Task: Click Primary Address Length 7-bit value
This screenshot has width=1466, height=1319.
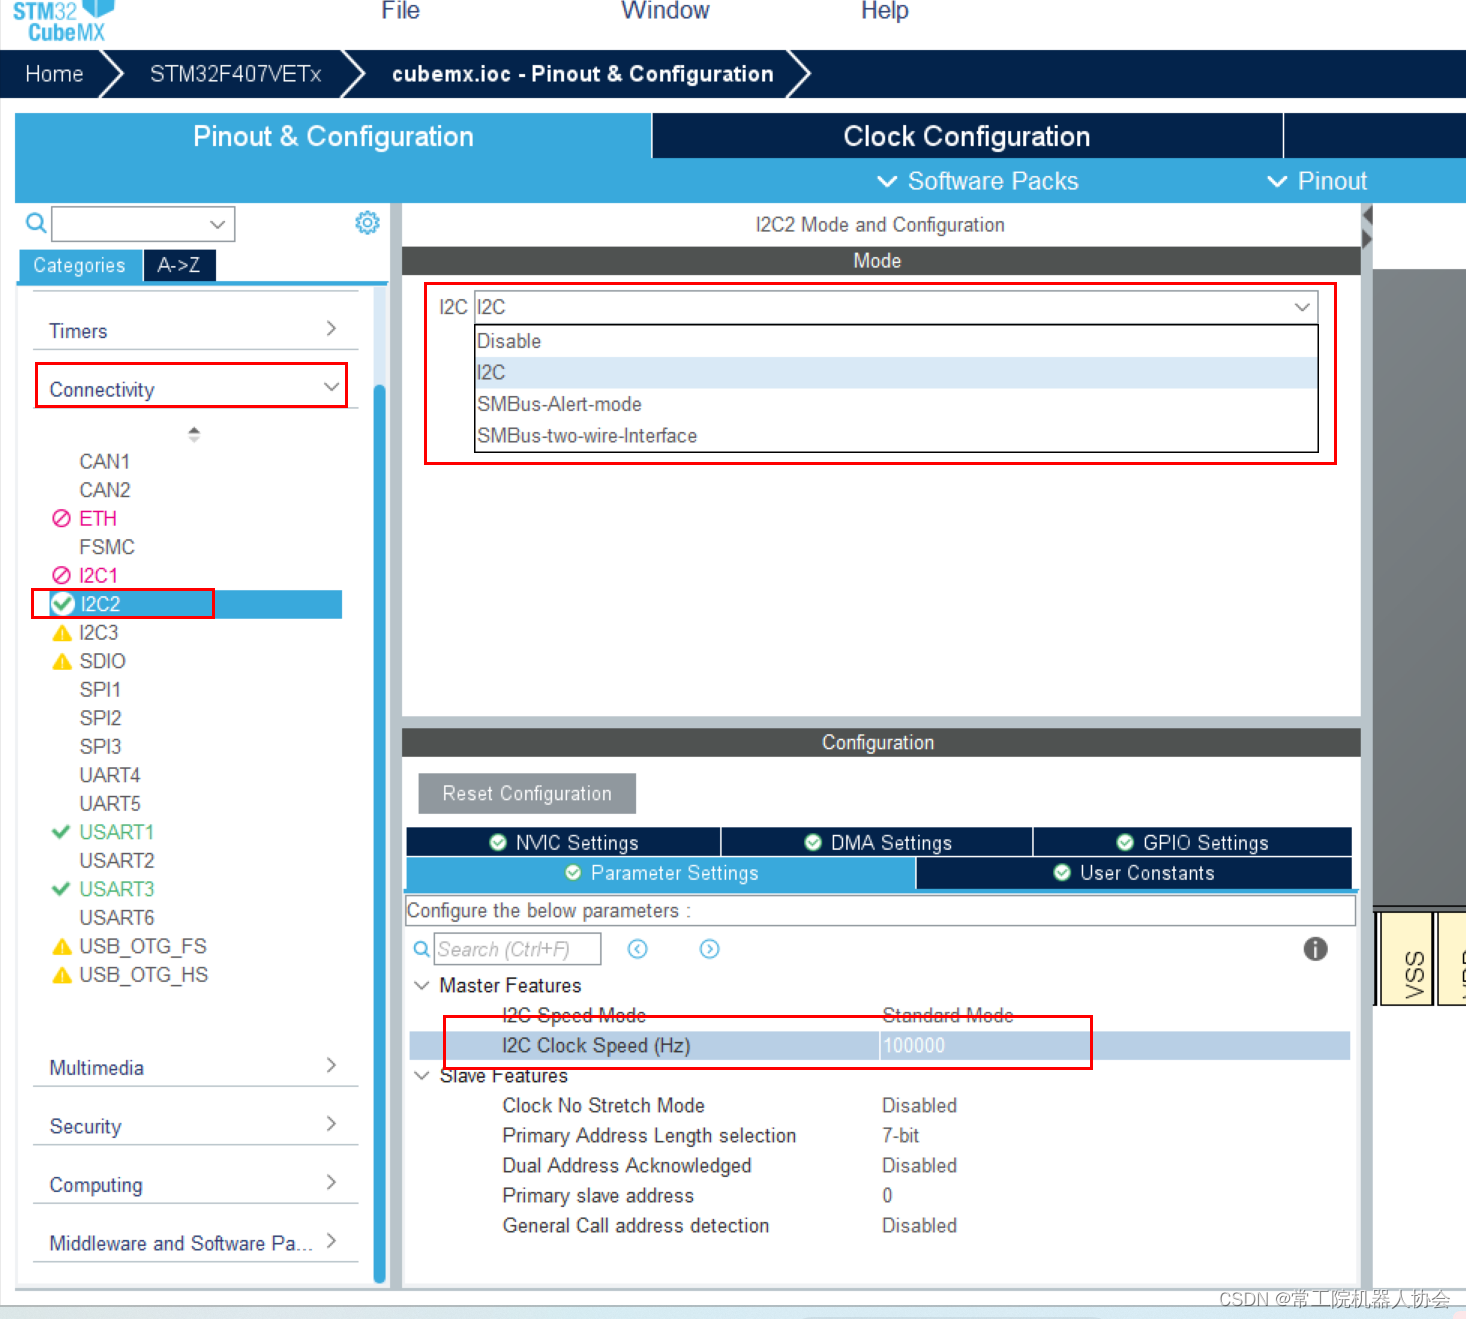Action: pos(900,1135)
